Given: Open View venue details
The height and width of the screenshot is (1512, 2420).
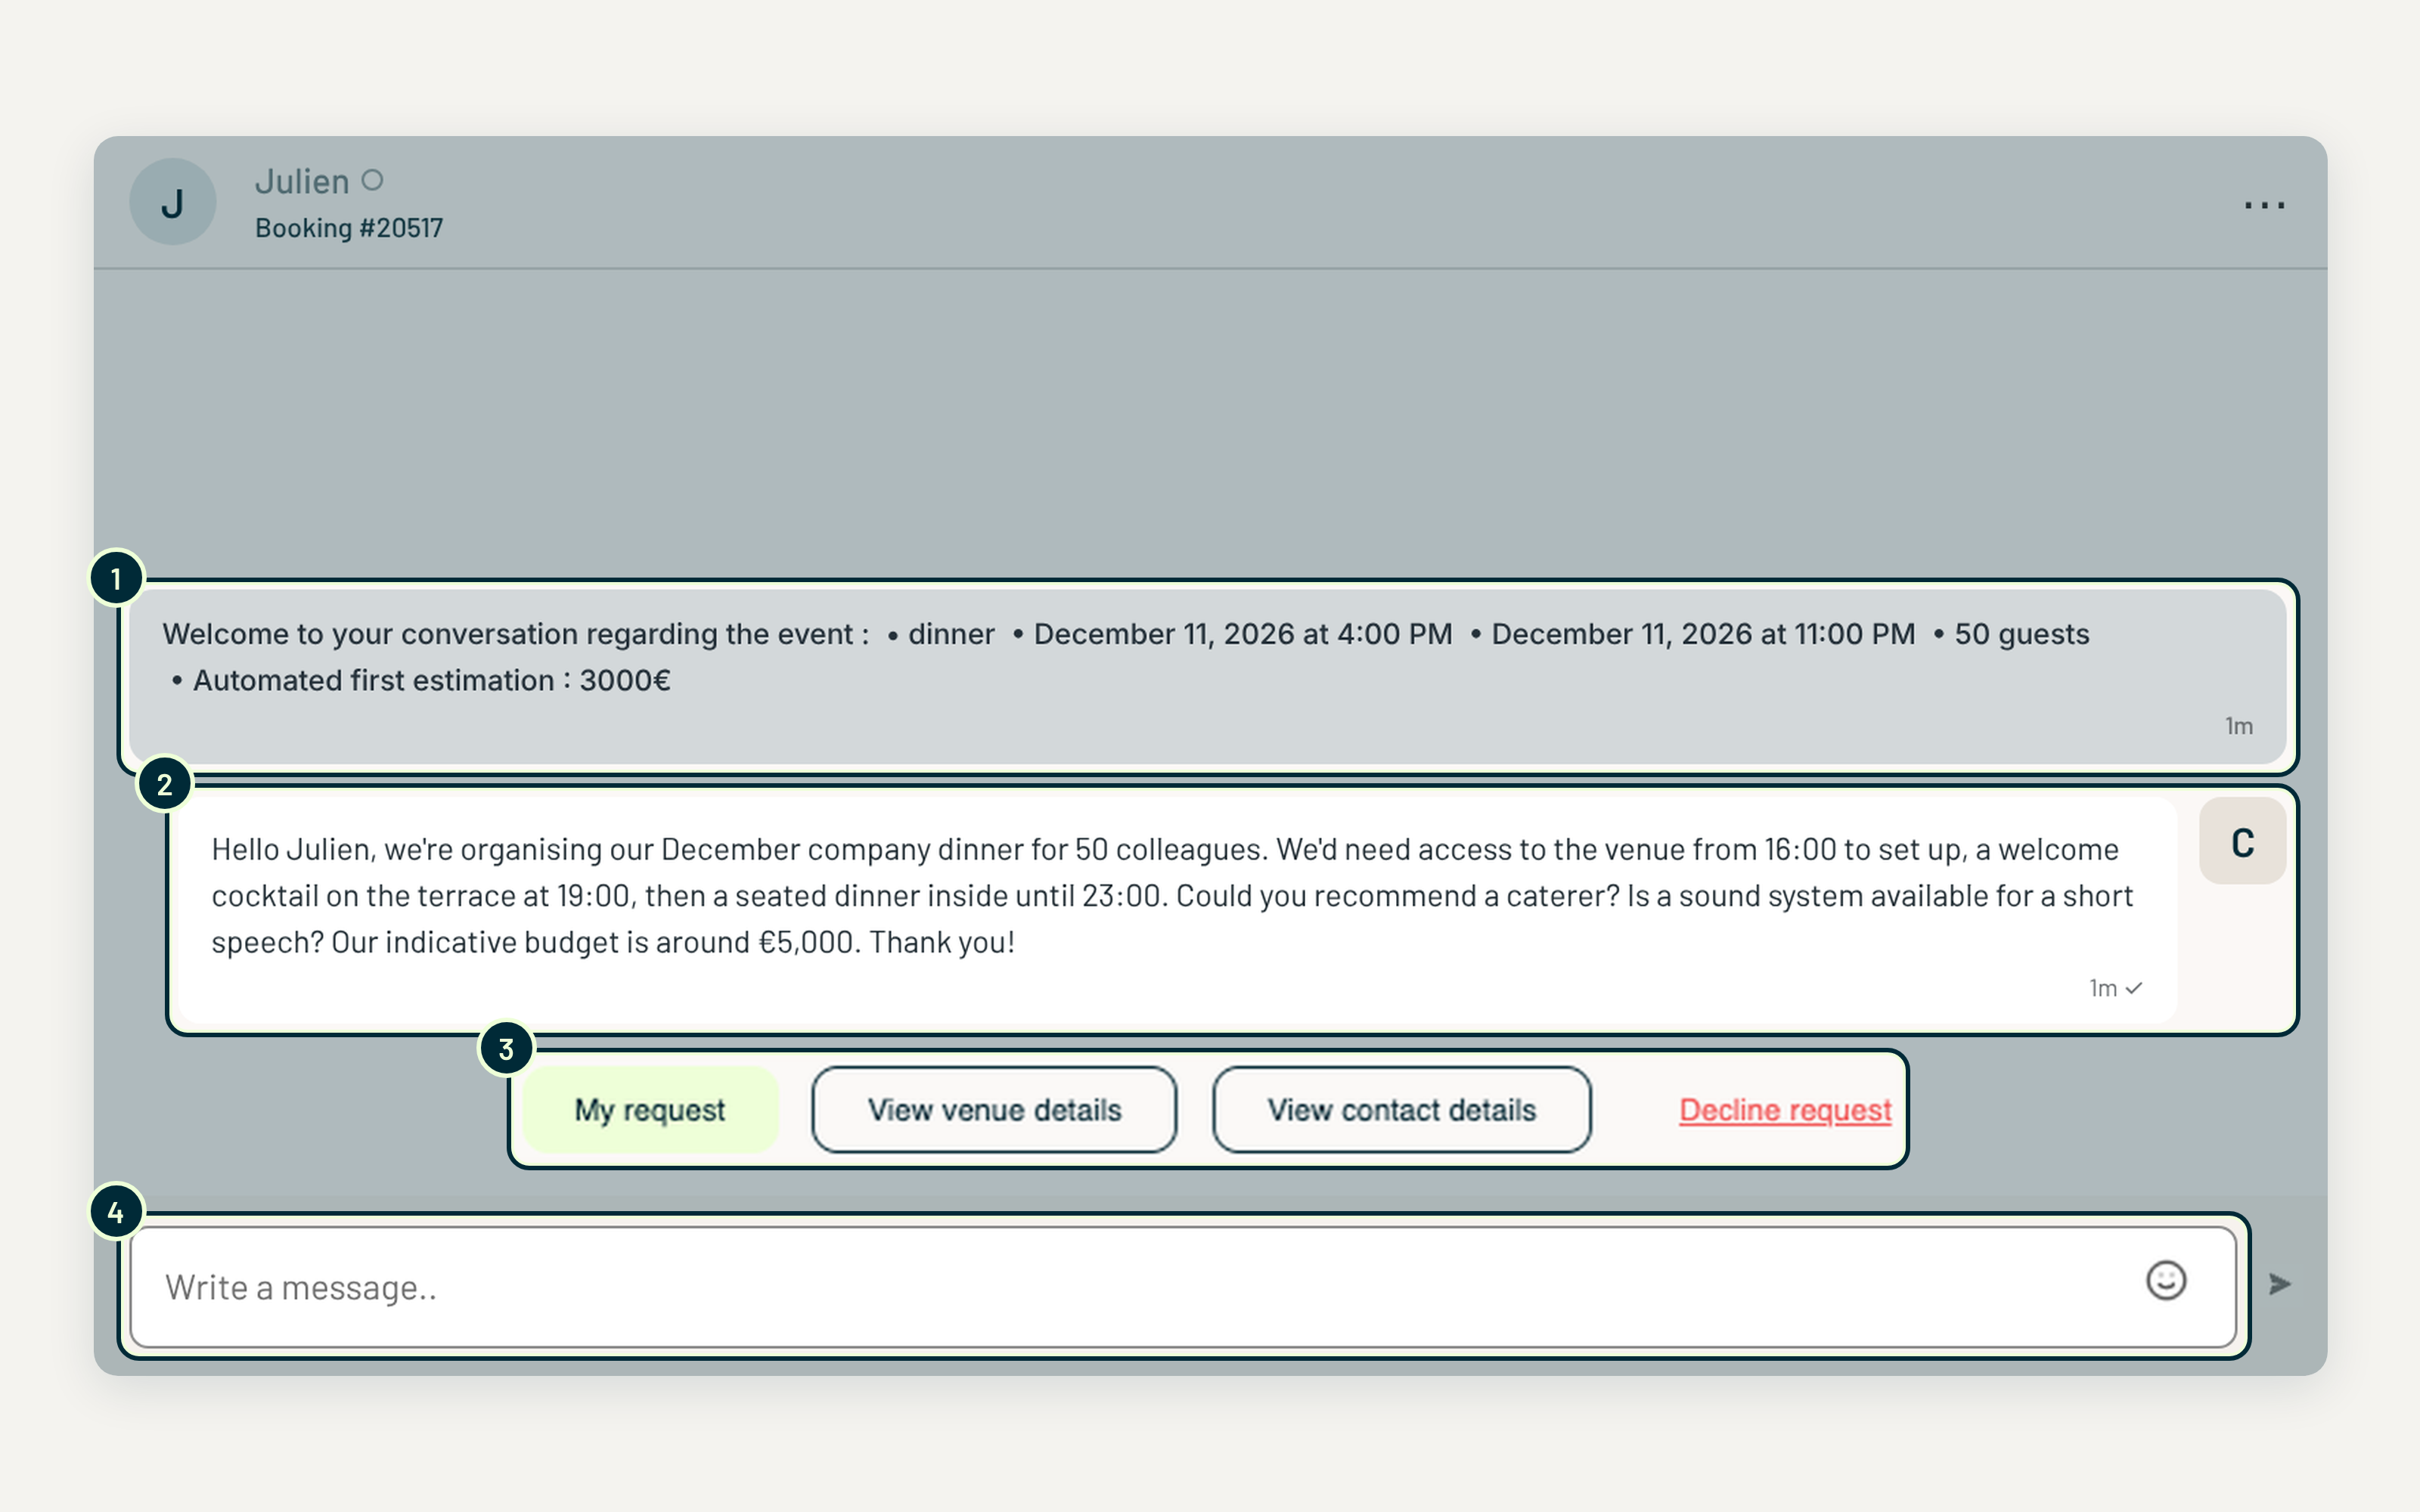Looking at the screenshot, I should pos(994,1110).
